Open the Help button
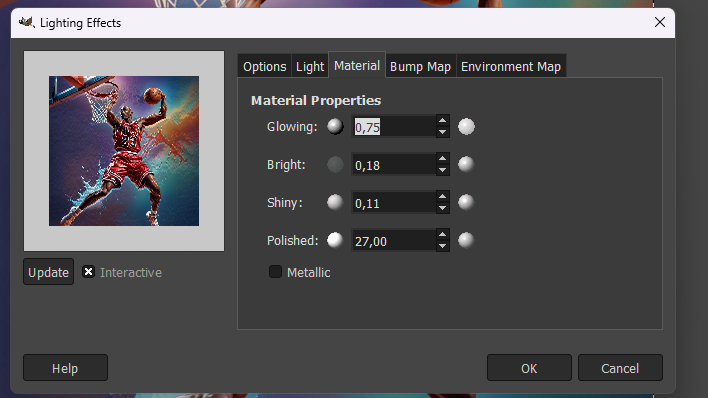708x398 pixels. coord(65,368)
